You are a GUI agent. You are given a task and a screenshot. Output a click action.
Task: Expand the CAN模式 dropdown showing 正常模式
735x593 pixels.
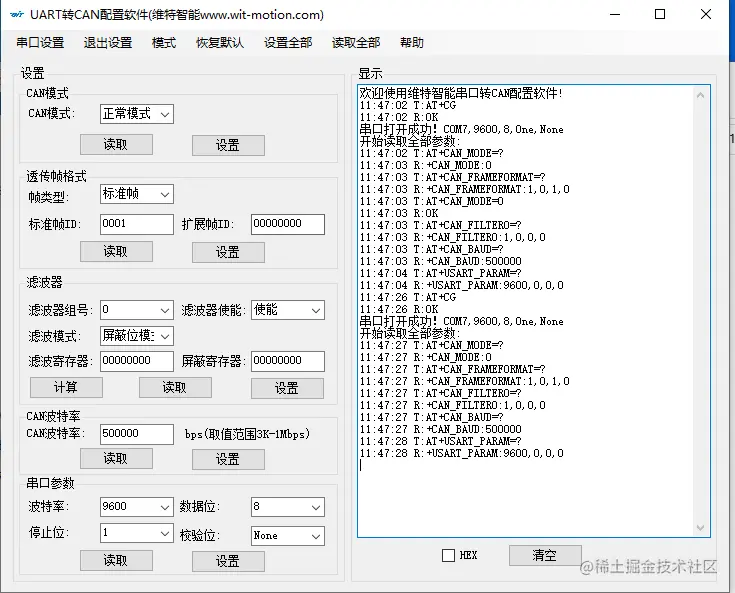click(x=136, y=114)
